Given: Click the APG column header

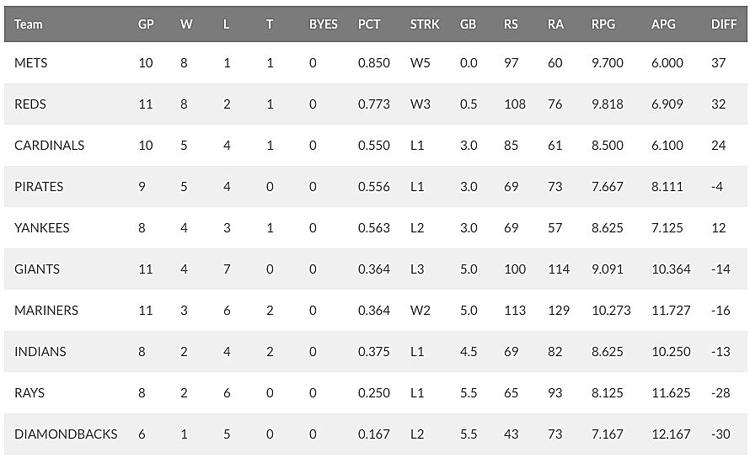Looking at the screenshot, I should pyautogui.click(x=663, y=24).
